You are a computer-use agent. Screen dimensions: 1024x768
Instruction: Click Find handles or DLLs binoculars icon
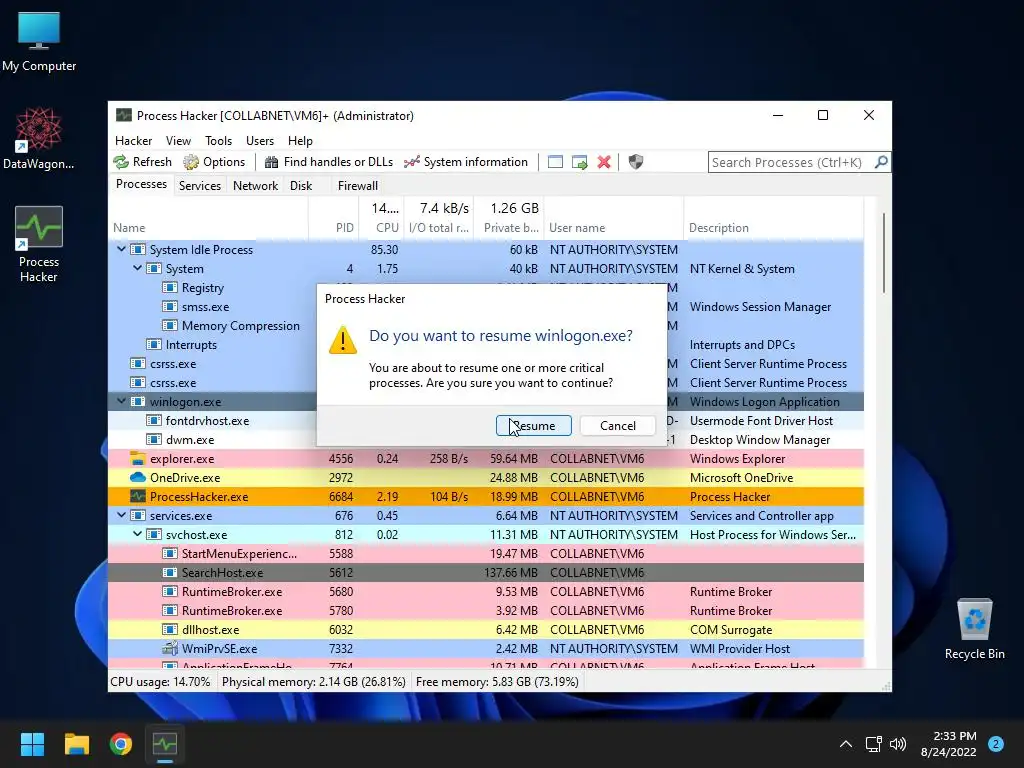272,162
